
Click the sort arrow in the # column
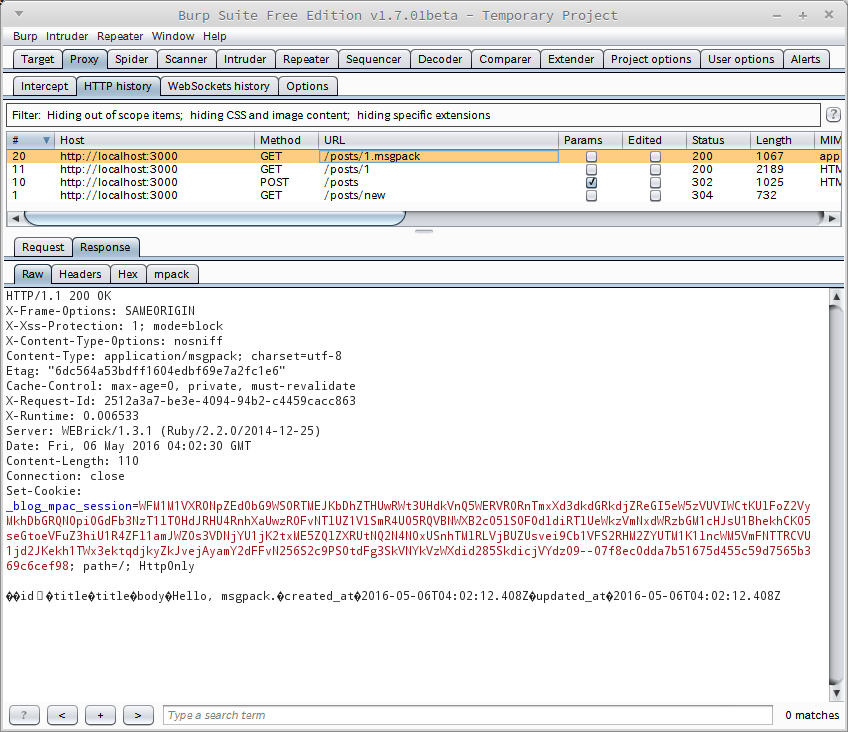coord(46,141)
